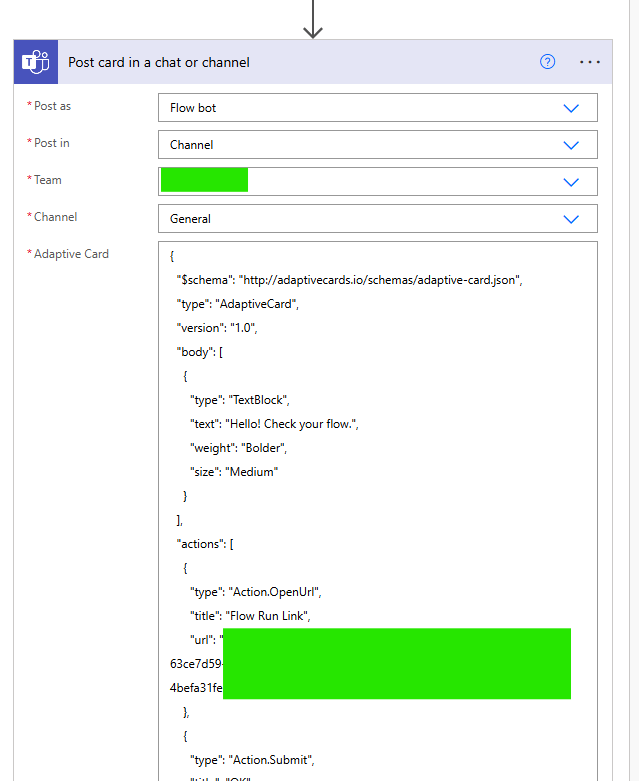The height and width of the screenshot is (781, 639).
Task: Click the Team field label
Action: coord(48,180)
